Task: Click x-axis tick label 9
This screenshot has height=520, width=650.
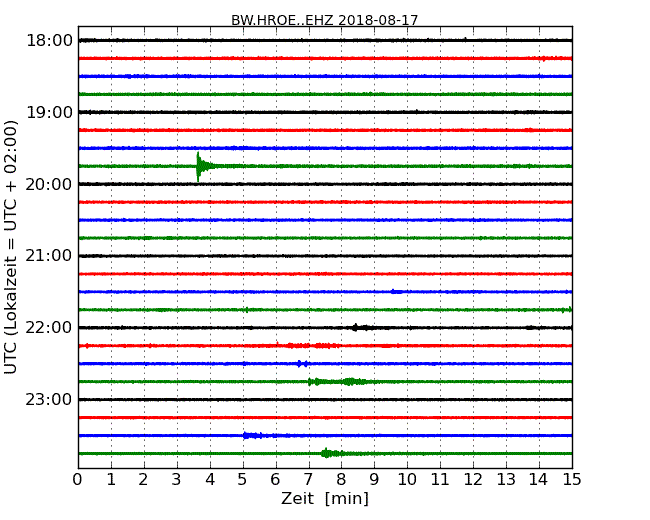Action: [374, 480]
